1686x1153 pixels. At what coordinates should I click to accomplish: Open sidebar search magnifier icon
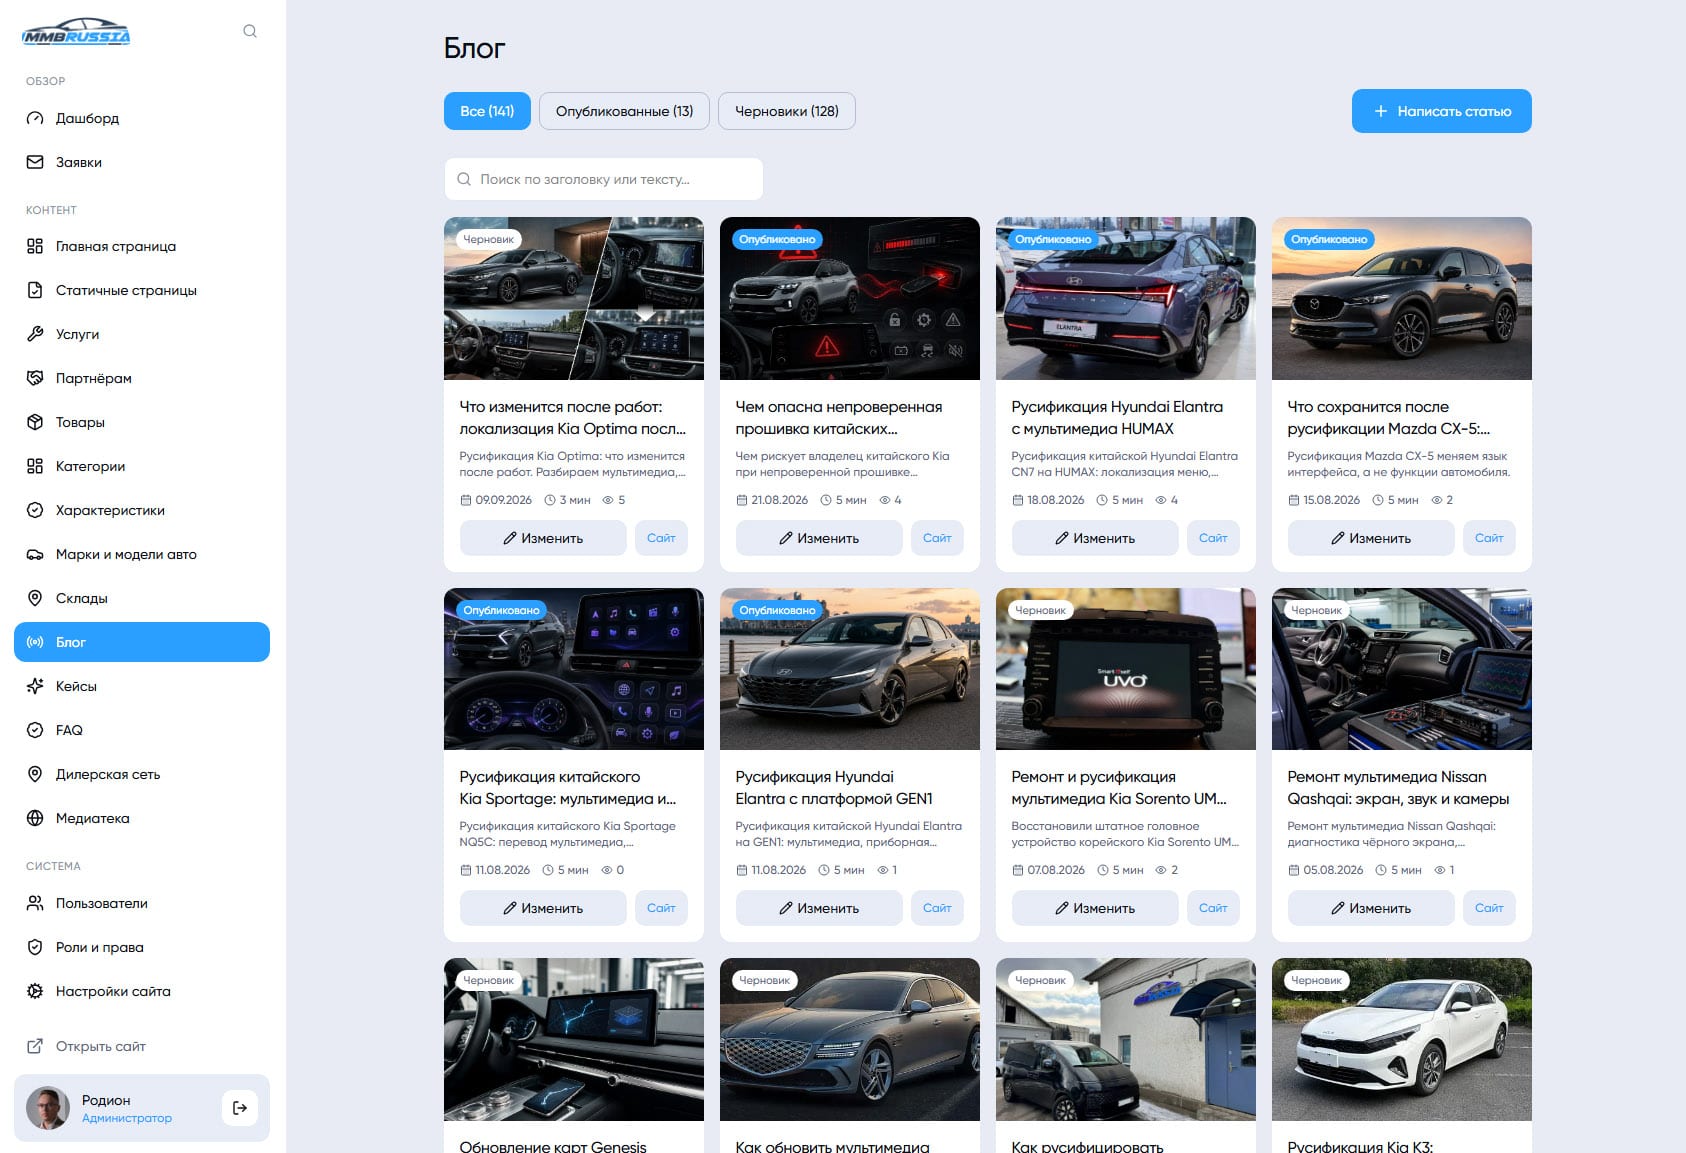[250, 31]
